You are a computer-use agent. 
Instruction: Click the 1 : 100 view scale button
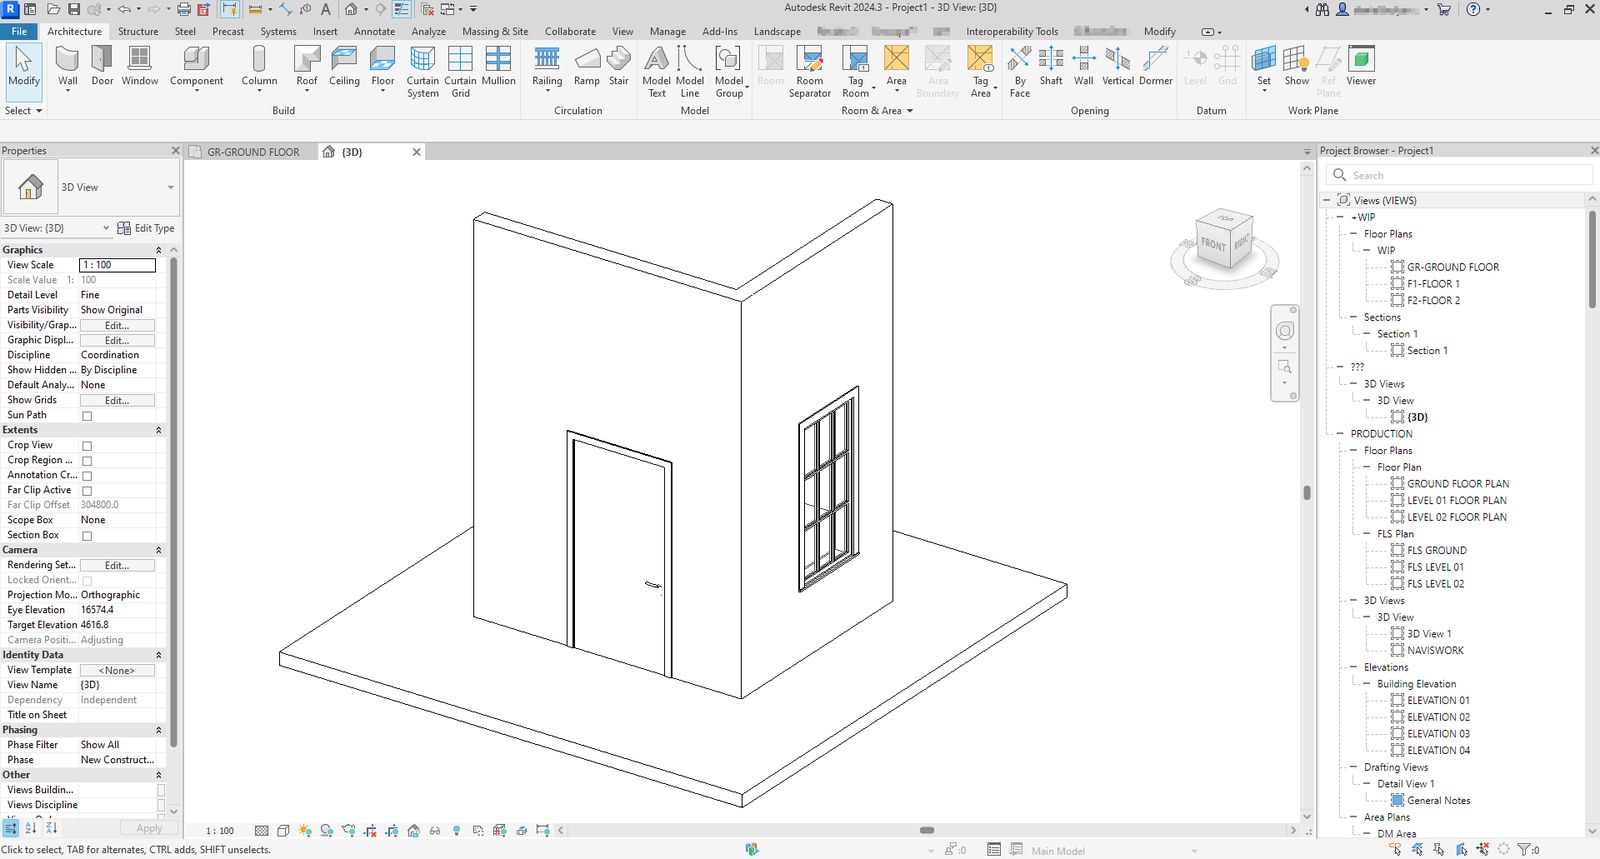point(220,831)
